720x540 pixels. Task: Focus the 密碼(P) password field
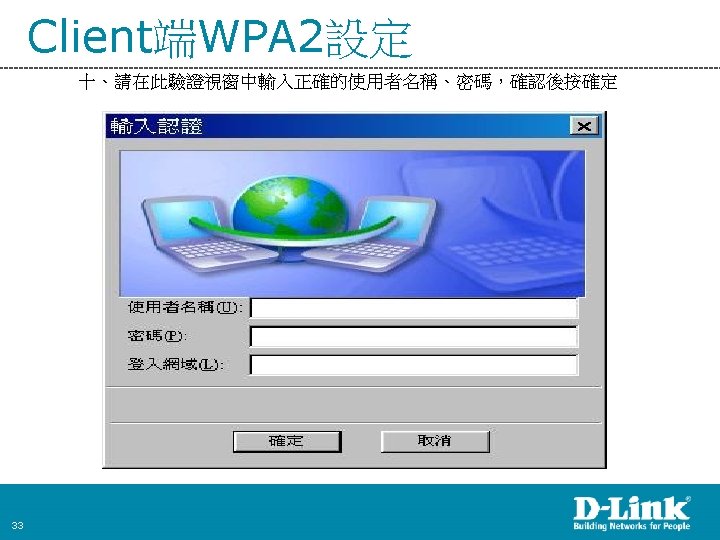pos(414,337)
